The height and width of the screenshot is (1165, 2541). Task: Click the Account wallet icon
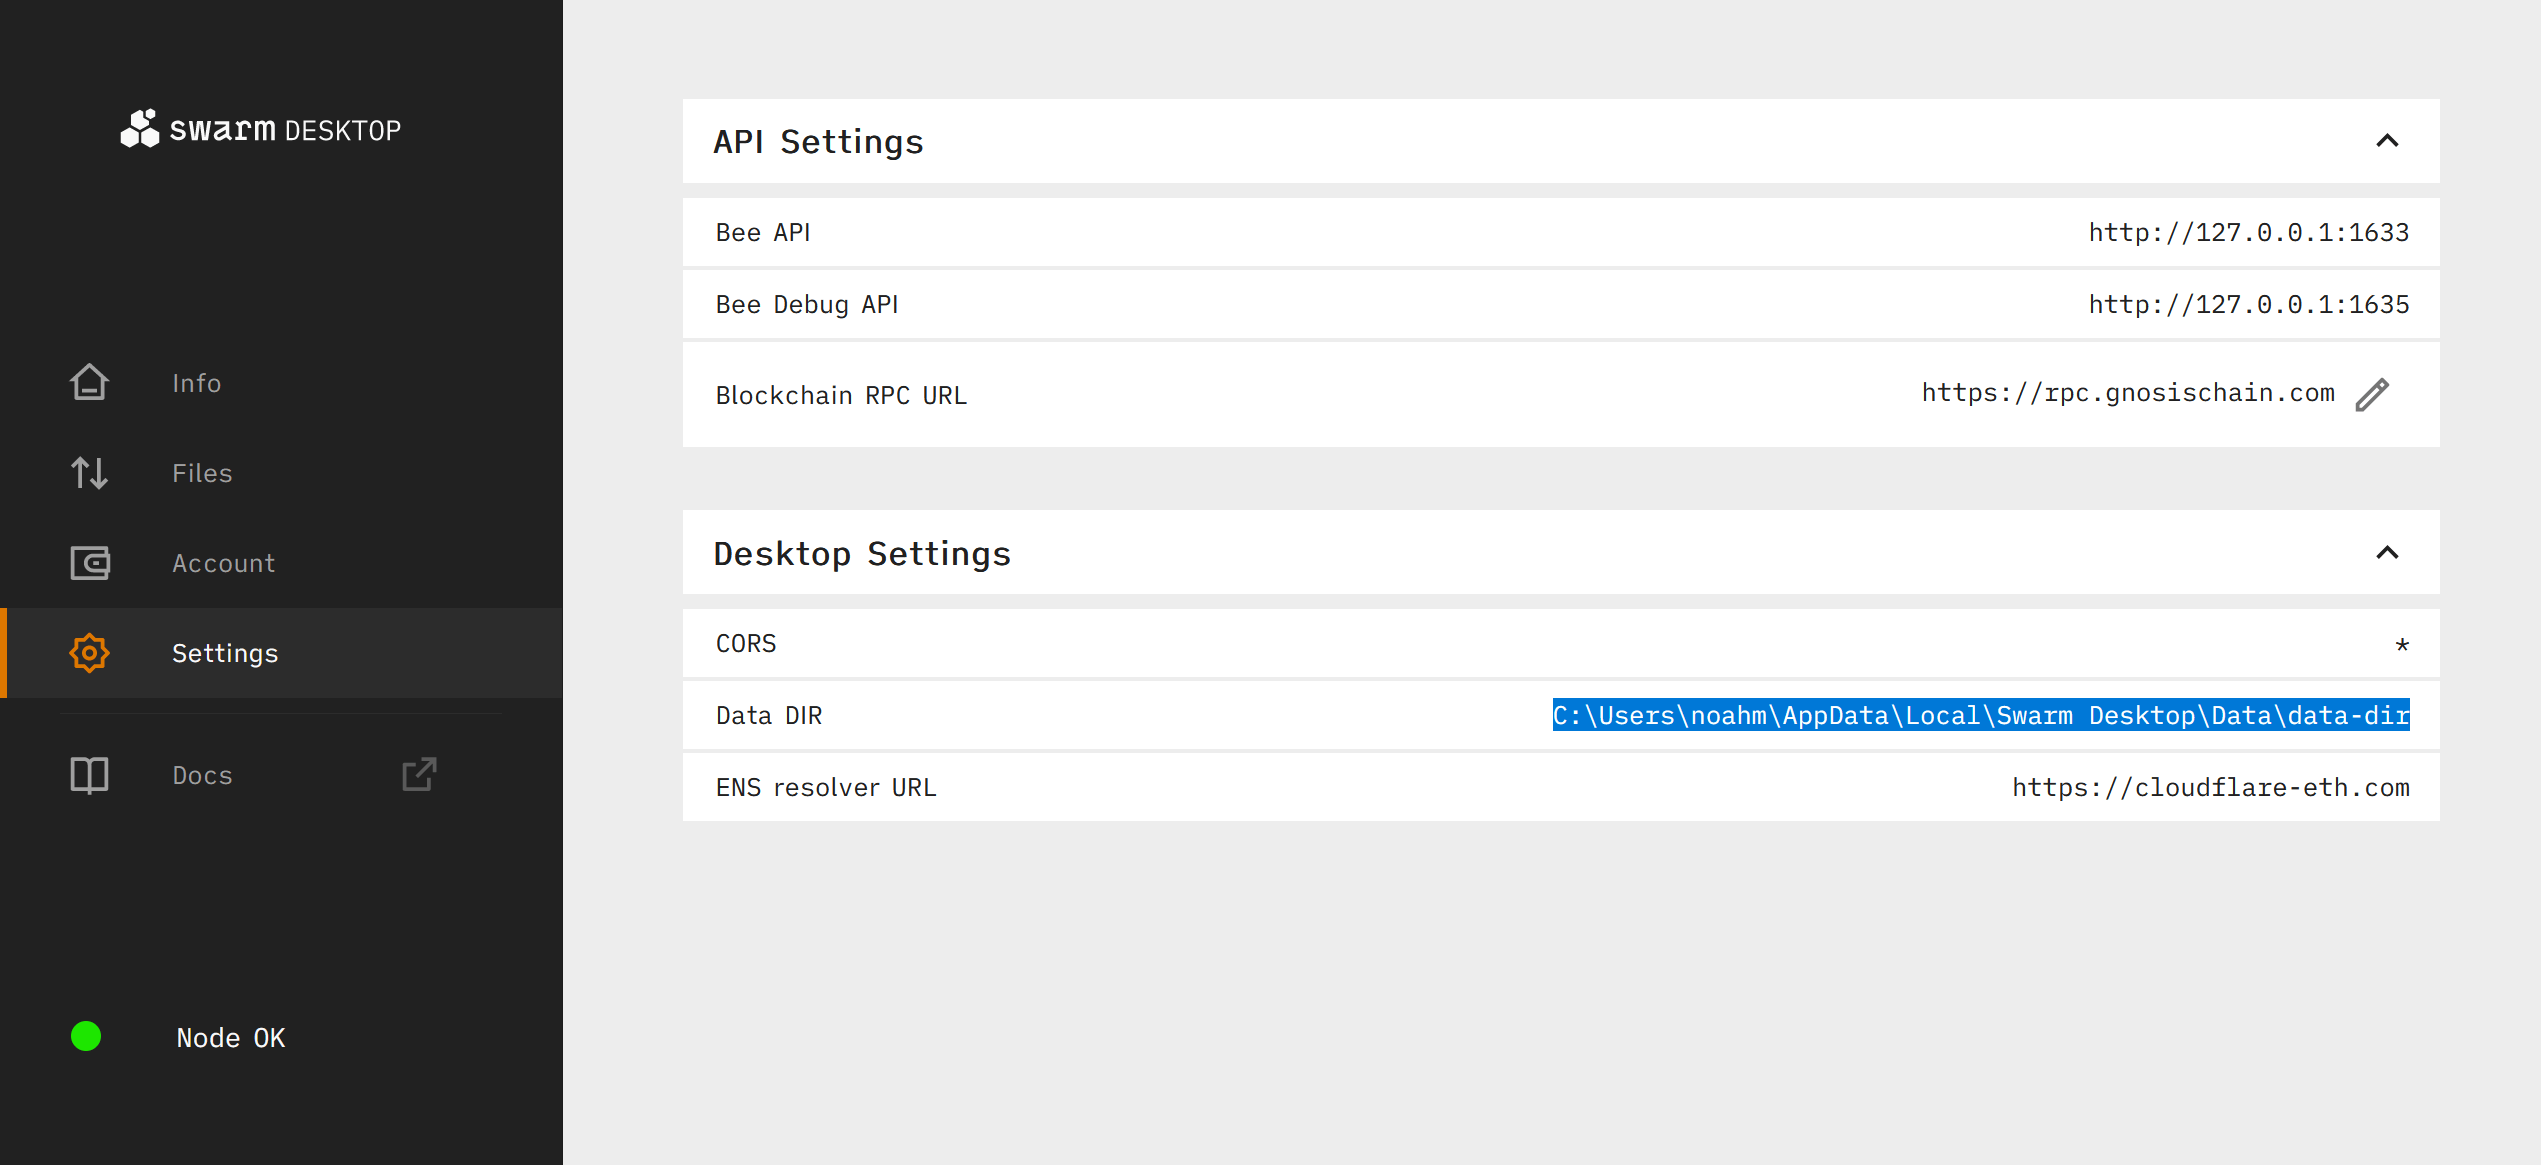click(x=89, y=563)
